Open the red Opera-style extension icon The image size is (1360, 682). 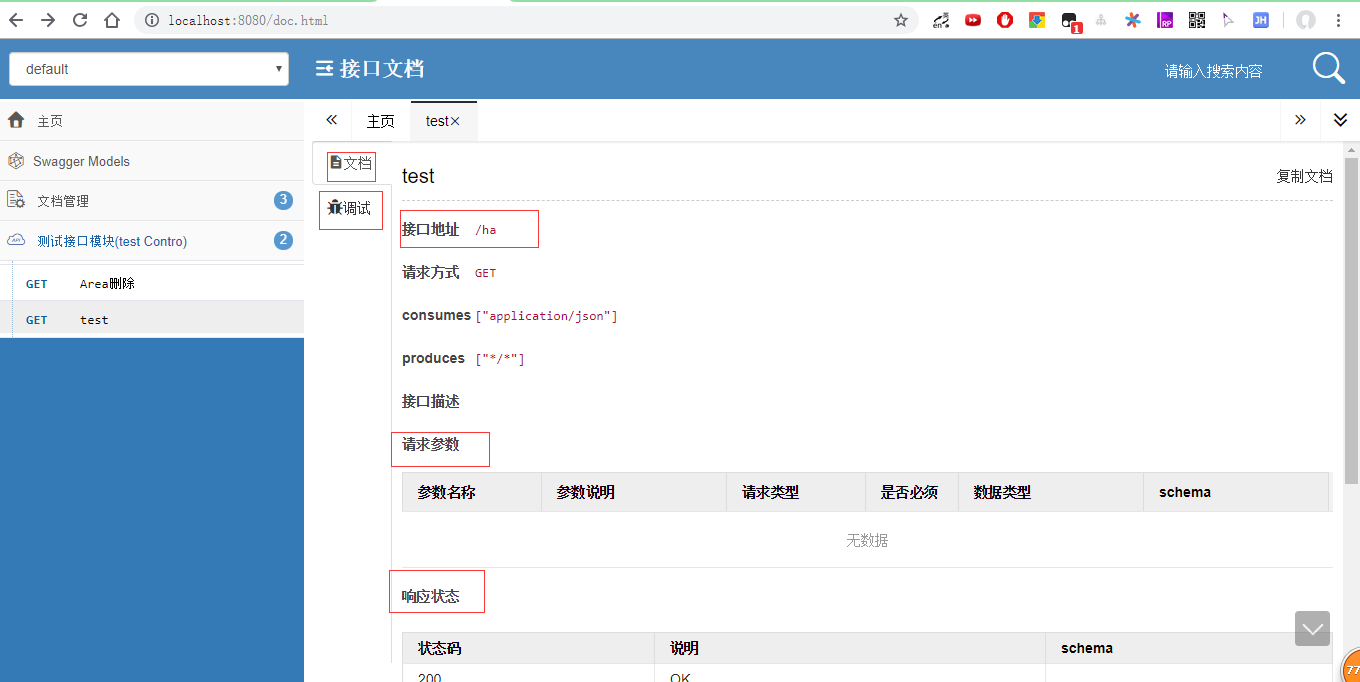1005,20
